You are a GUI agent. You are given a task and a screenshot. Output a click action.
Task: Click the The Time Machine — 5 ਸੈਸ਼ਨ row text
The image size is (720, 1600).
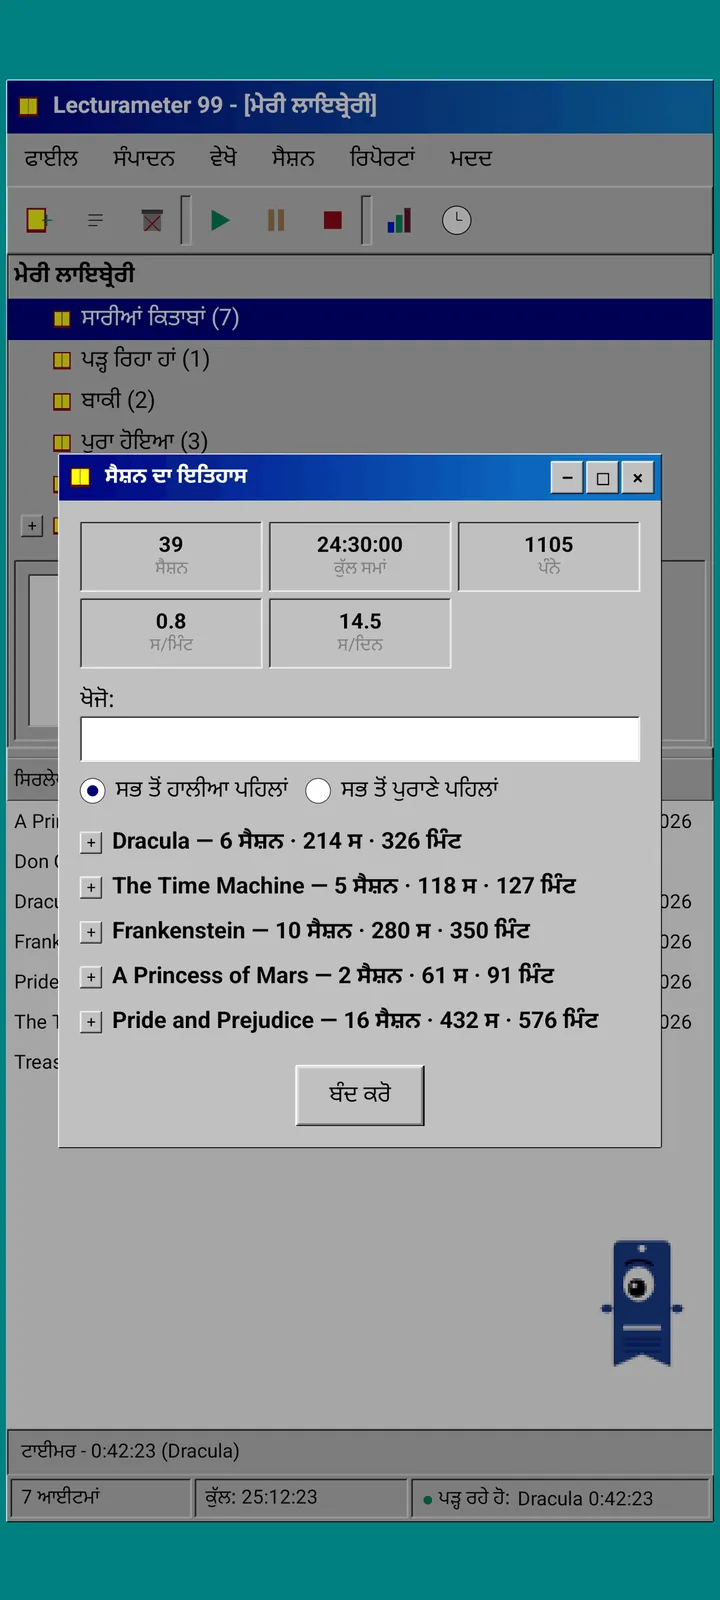point(344,886)
